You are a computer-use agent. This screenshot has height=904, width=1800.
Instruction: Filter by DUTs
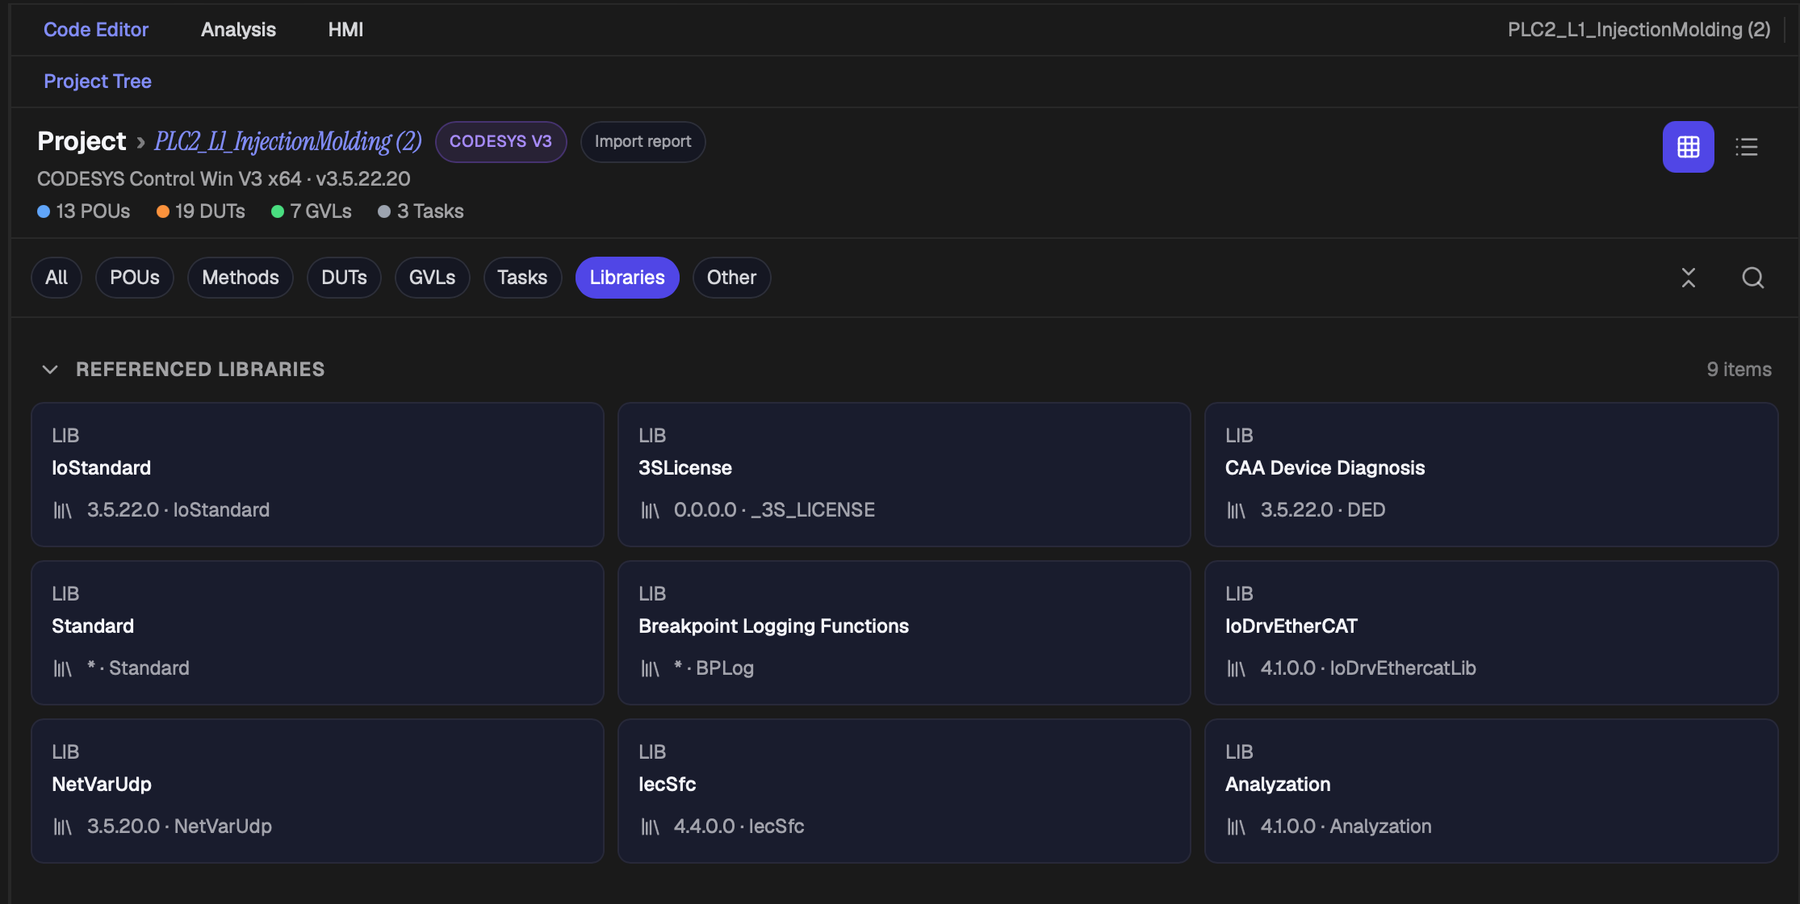coord(344,277)
